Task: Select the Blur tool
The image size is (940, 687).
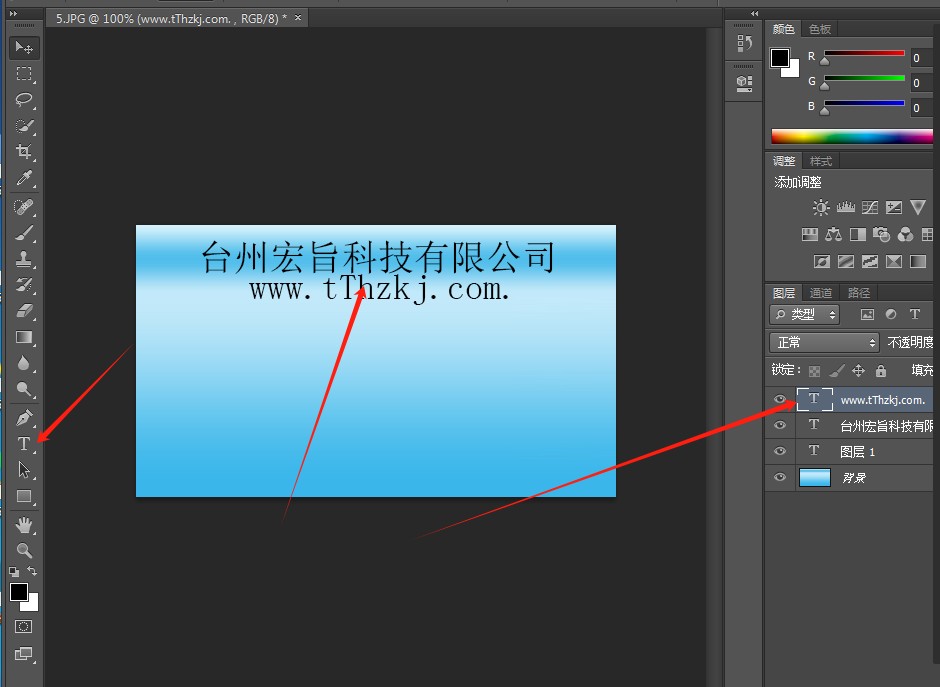Action: [x=24, y=363]
